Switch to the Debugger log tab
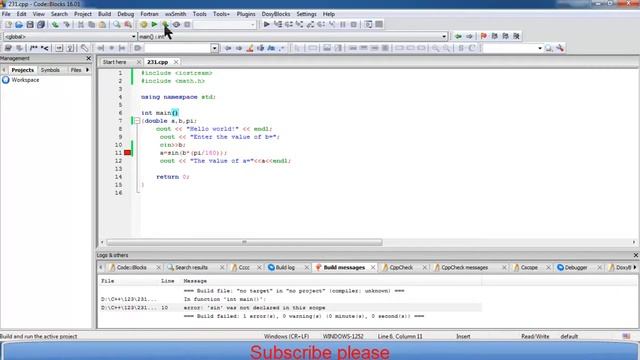The image size is (640, 360). tap(576, 267)
